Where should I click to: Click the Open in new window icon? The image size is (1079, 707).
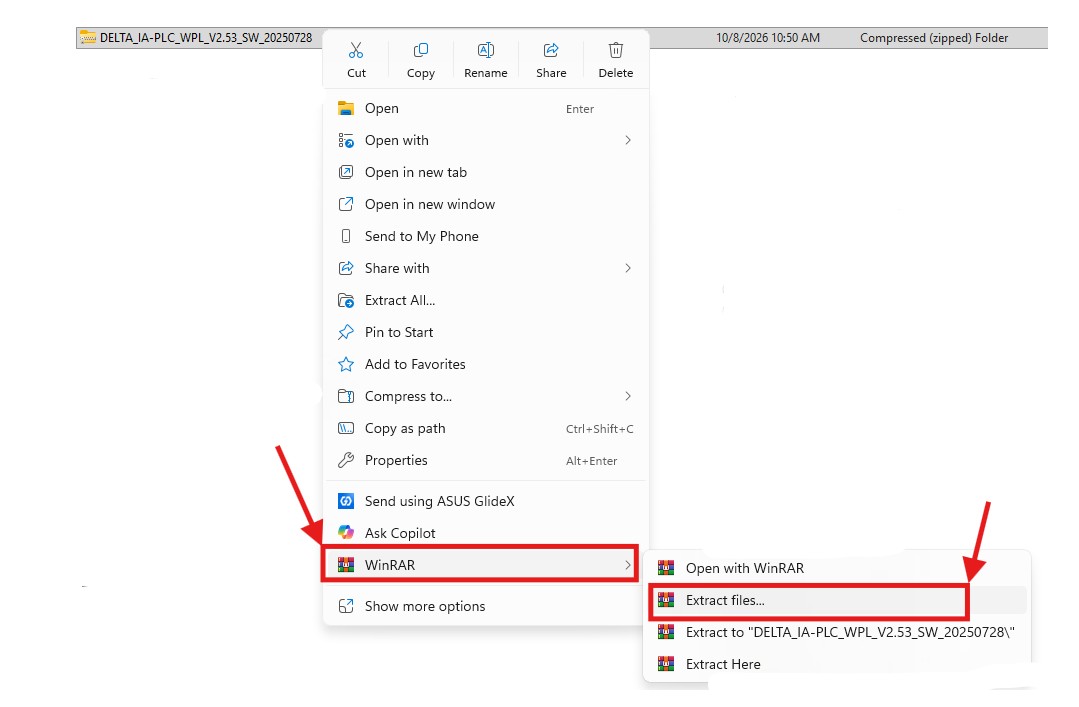346,204
